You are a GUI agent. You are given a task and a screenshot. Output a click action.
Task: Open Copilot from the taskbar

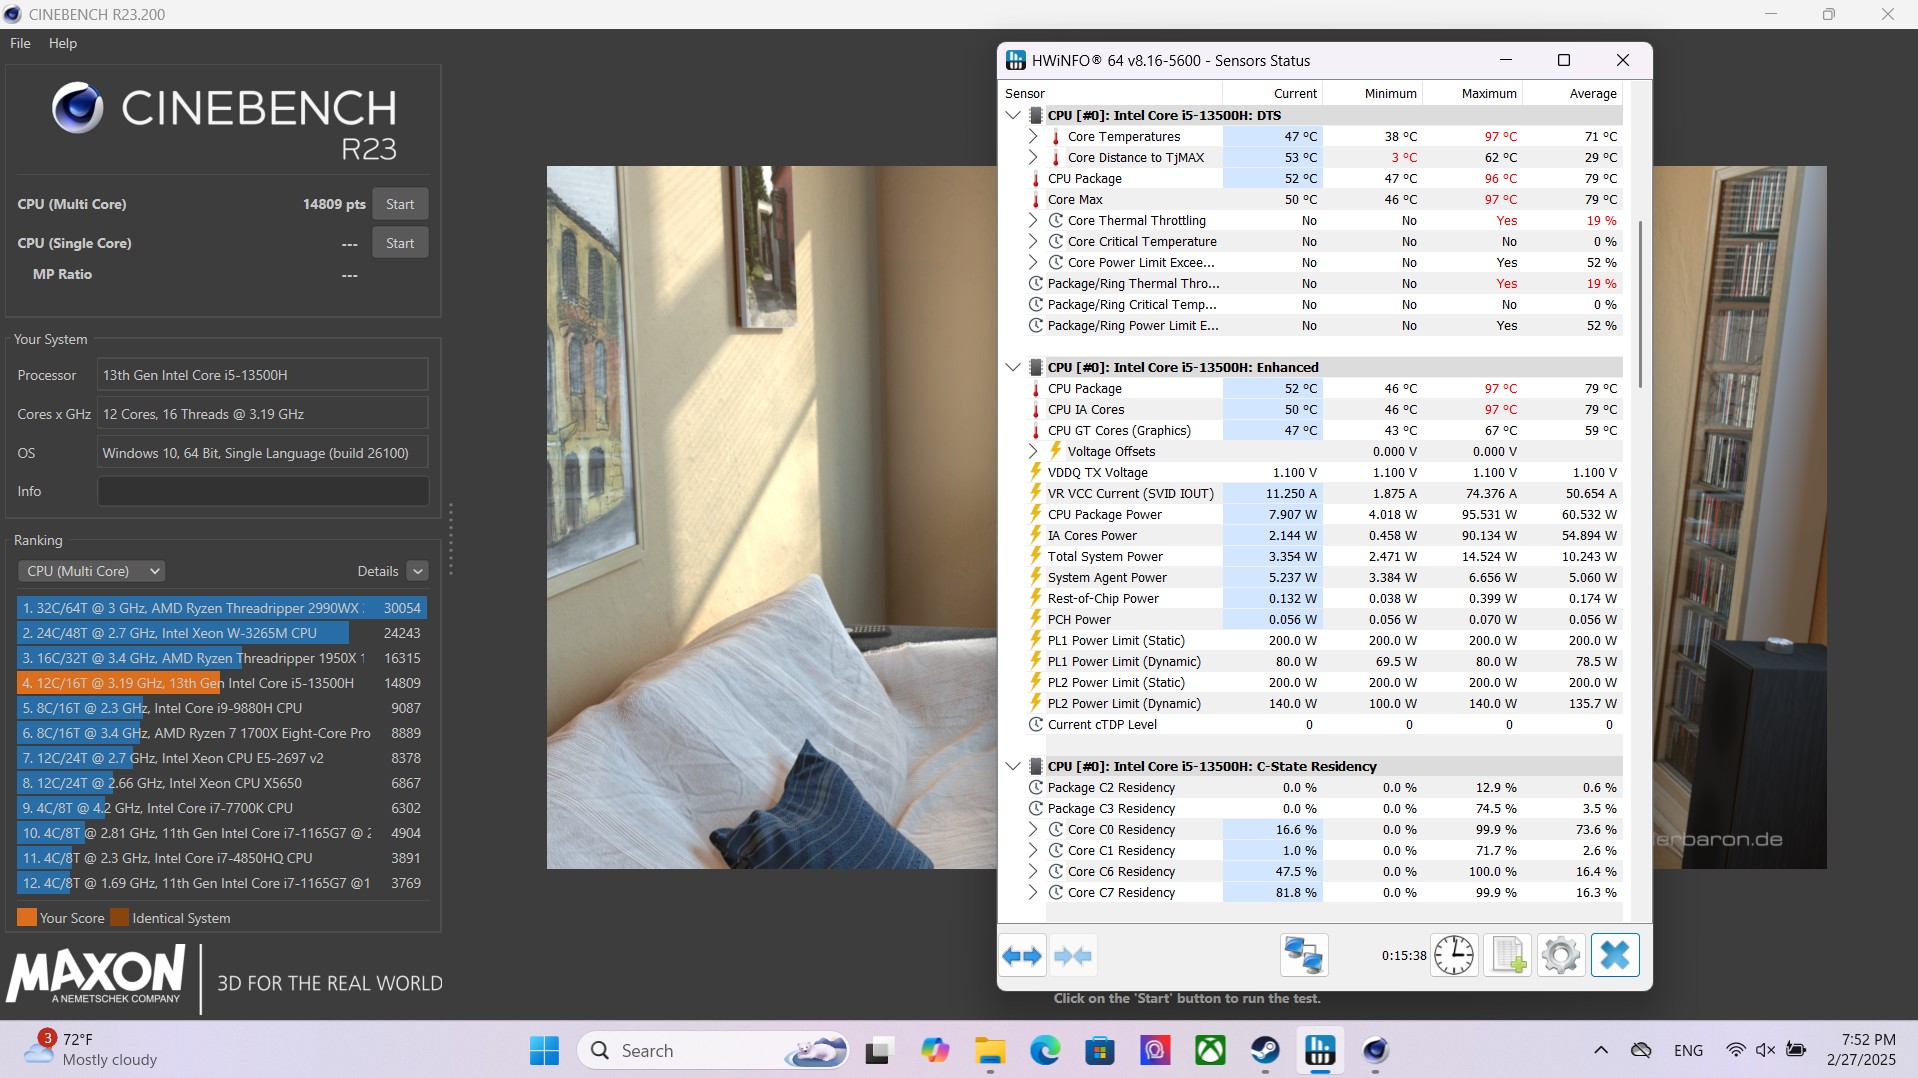coord(935,1051)
